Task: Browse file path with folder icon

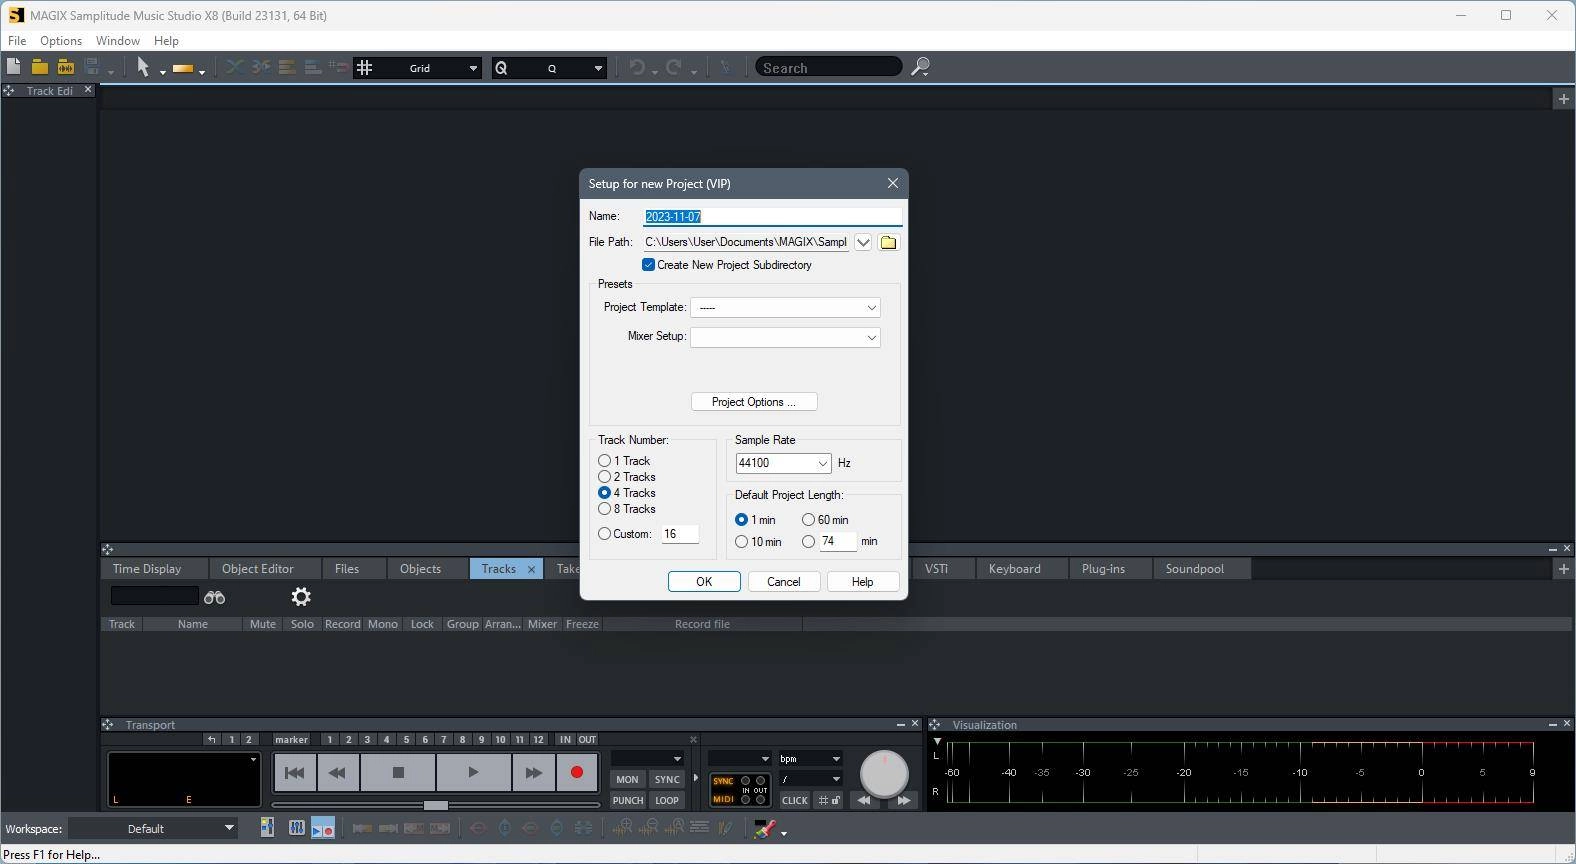Action: [x=888, y=242]
